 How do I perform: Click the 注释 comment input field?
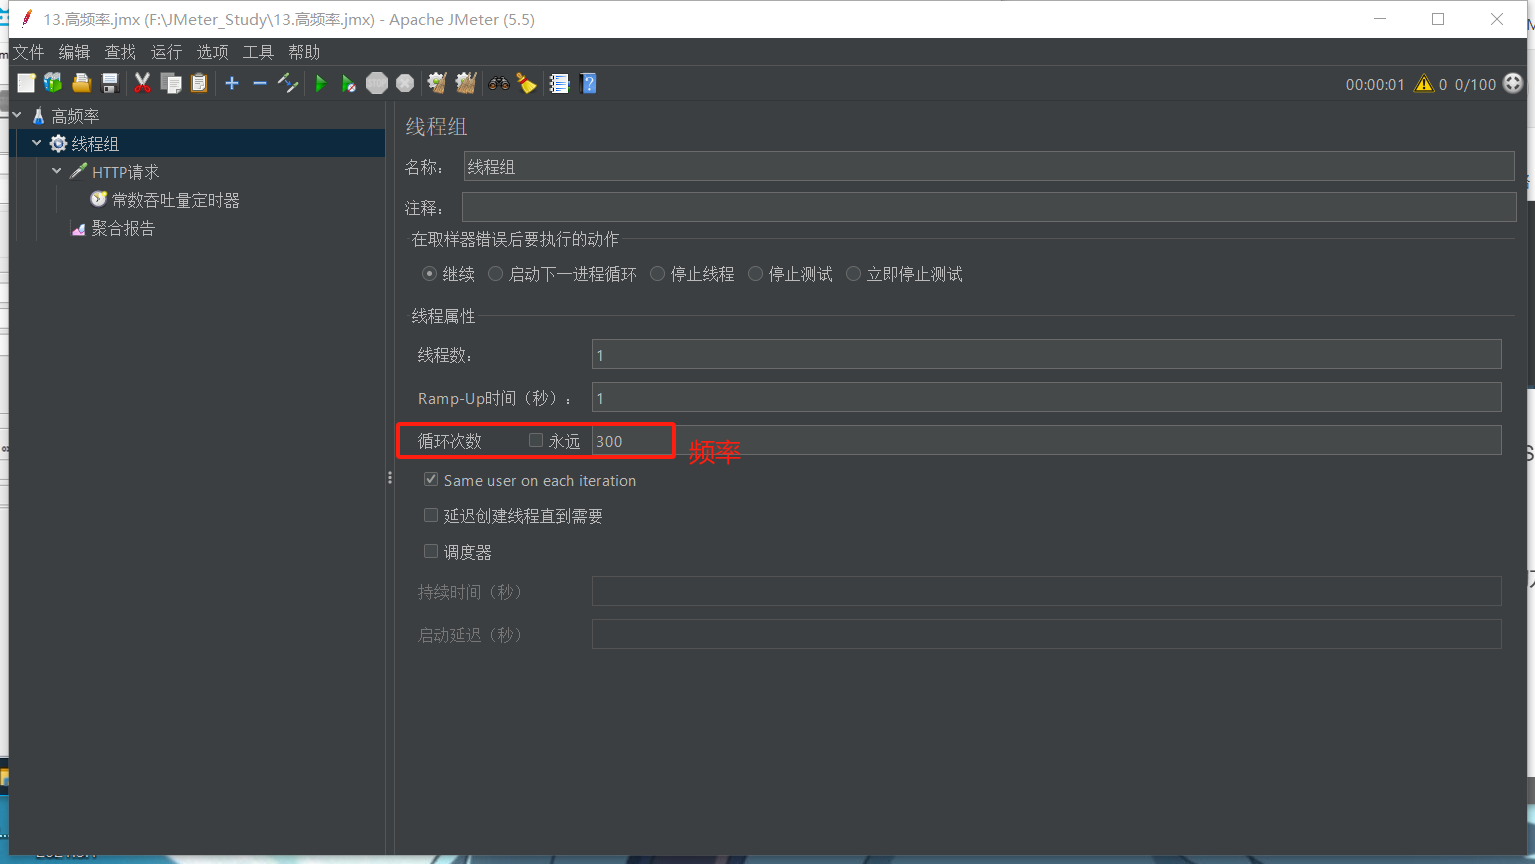(x=989, y=207)
